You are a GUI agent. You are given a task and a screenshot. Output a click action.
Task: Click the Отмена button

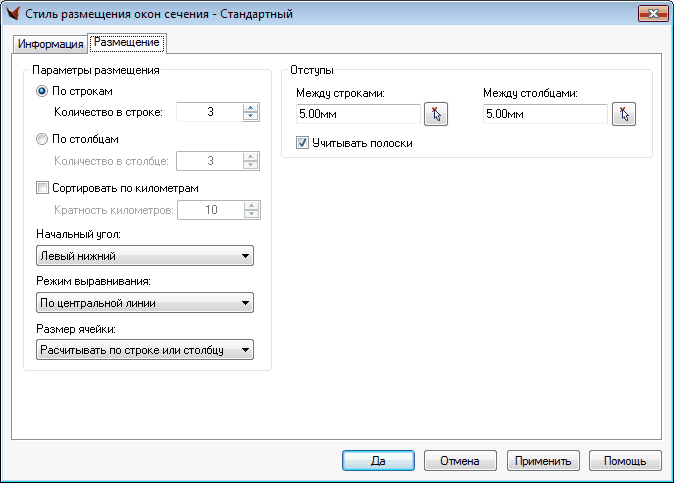(x=461, y=461)
